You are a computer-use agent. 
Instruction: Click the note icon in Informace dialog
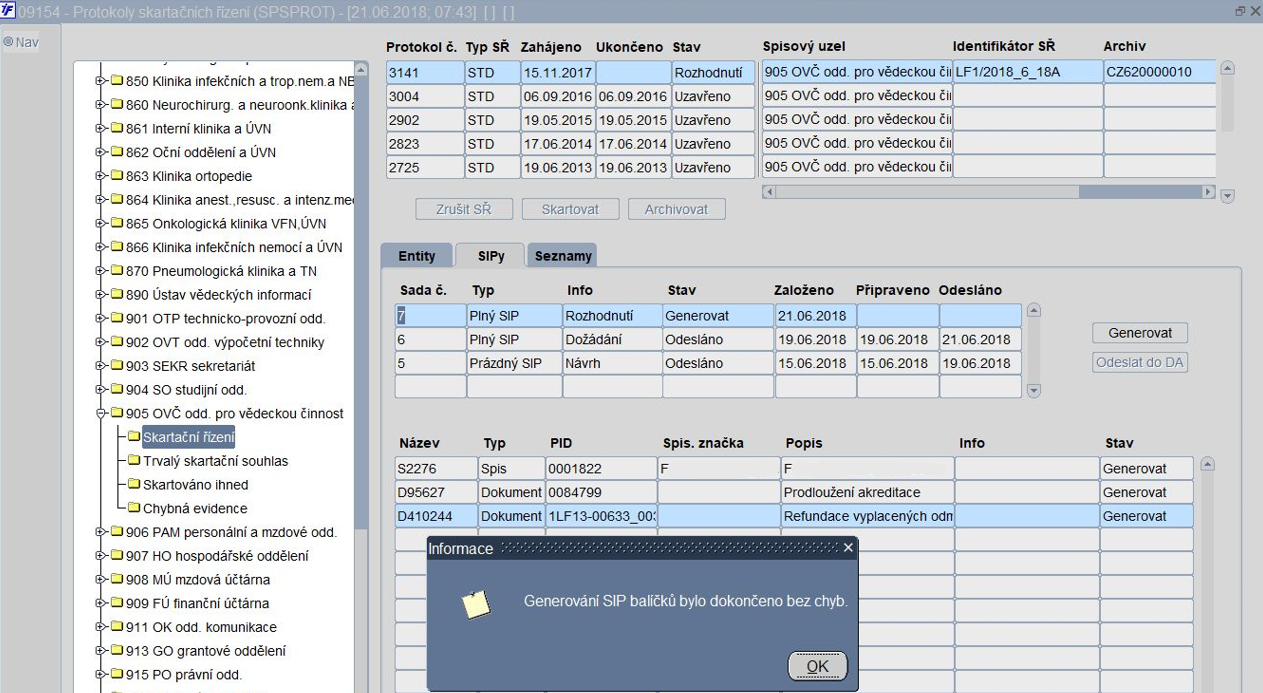[x=476, y=603]
